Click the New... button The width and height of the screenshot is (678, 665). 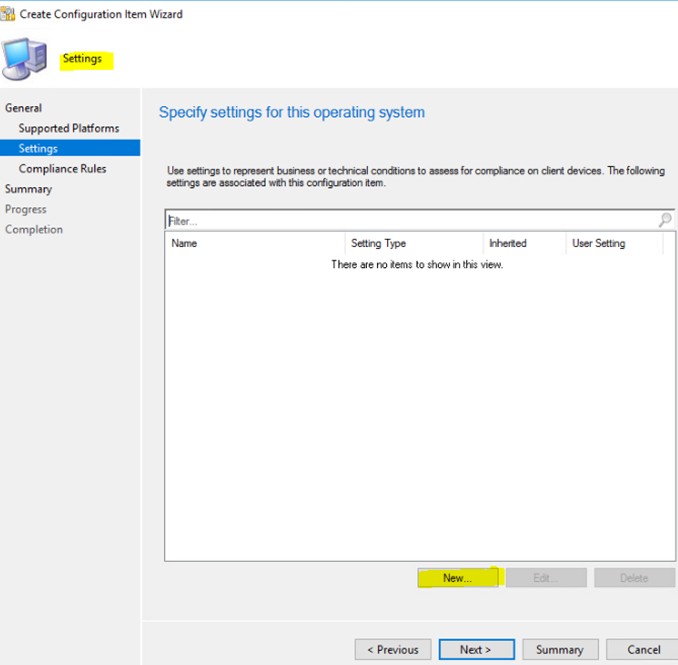pyautogui.click(x=458, y=578)
